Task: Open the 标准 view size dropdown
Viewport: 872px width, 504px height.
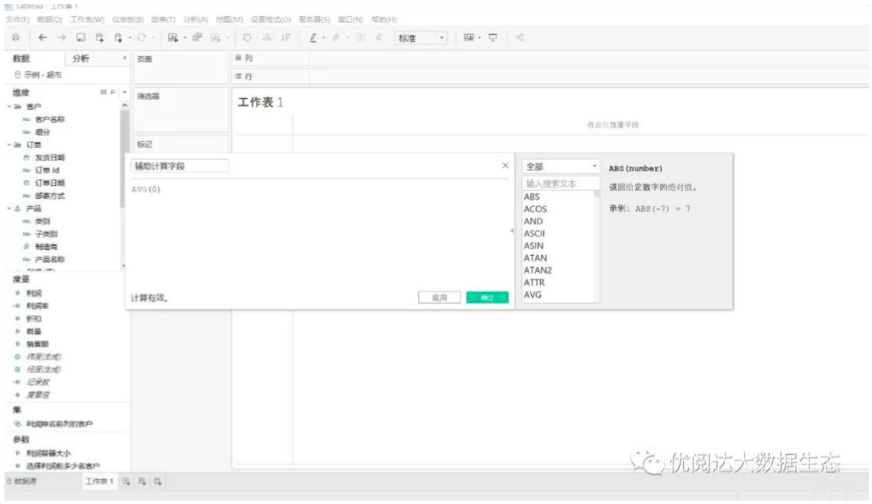Action: point(421,38)
